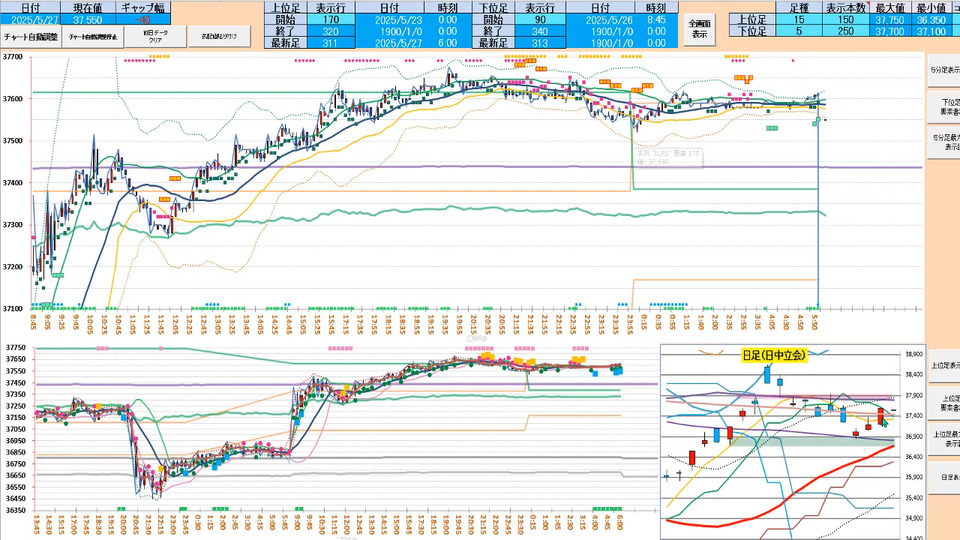The height and width of the screenshot is (540, 960).
Task: Click the 37750 label on lower chart axis
Action: point(16,347)
